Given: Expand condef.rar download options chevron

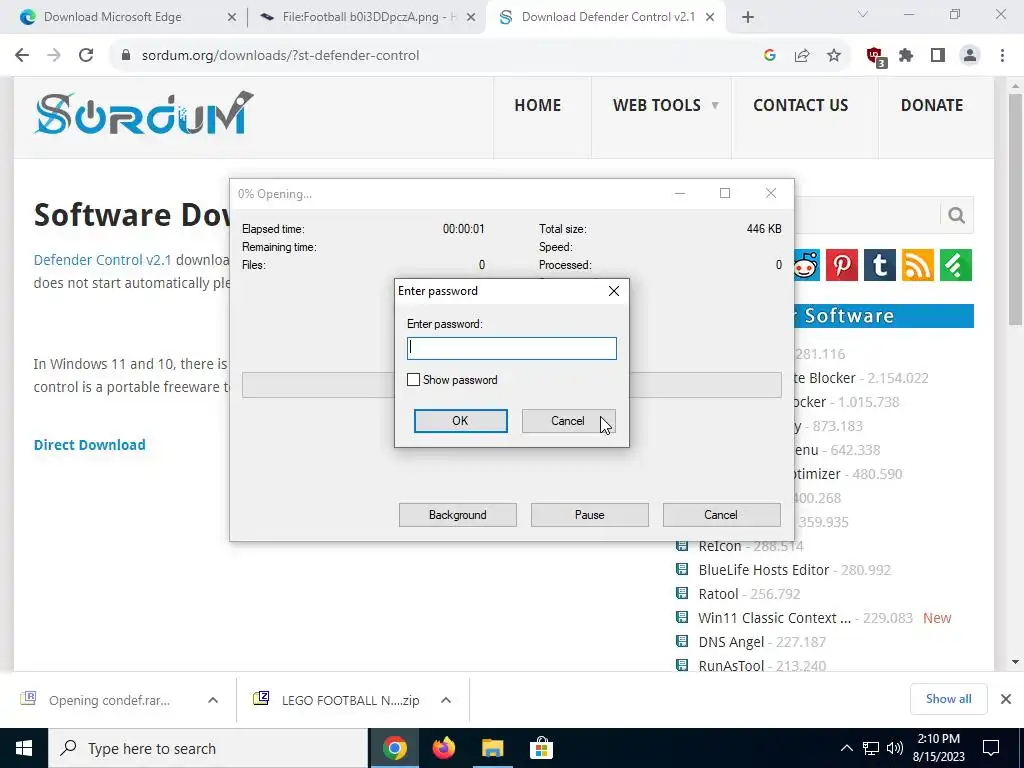Looking at the screenshot, I should tap(213, 700).
